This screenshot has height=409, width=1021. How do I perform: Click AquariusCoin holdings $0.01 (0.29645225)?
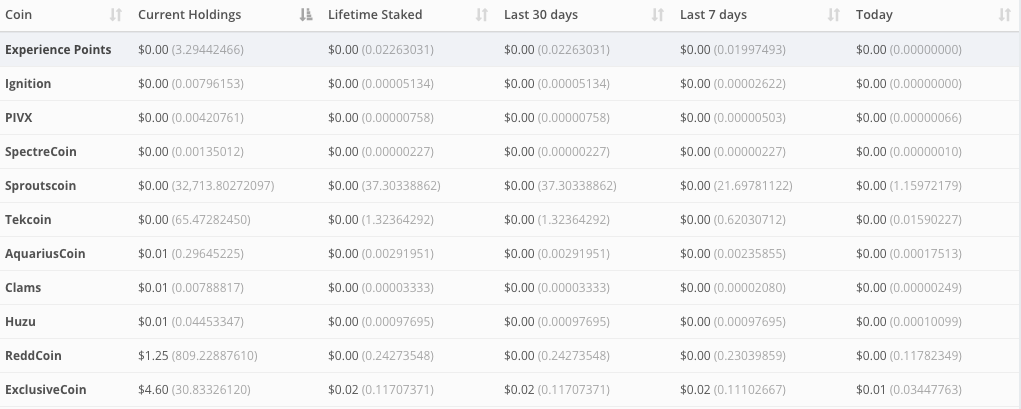coord(191,253)
